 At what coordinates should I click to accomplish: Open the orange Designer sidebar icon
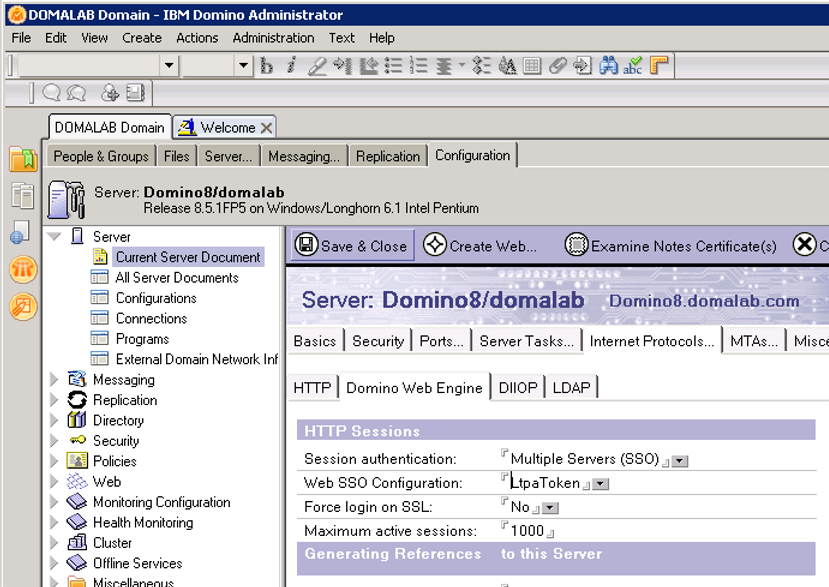pyautogui.click(x=23, y=307)
